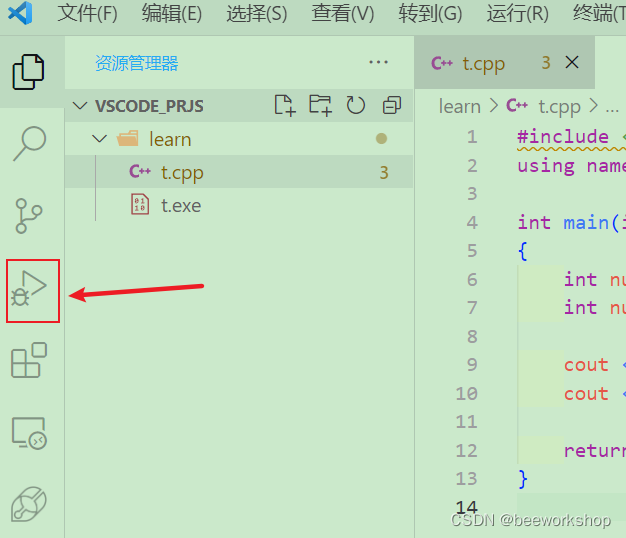Click the VS Code logo icon
Screen dimensions: 626x538
tap(20, 13)
